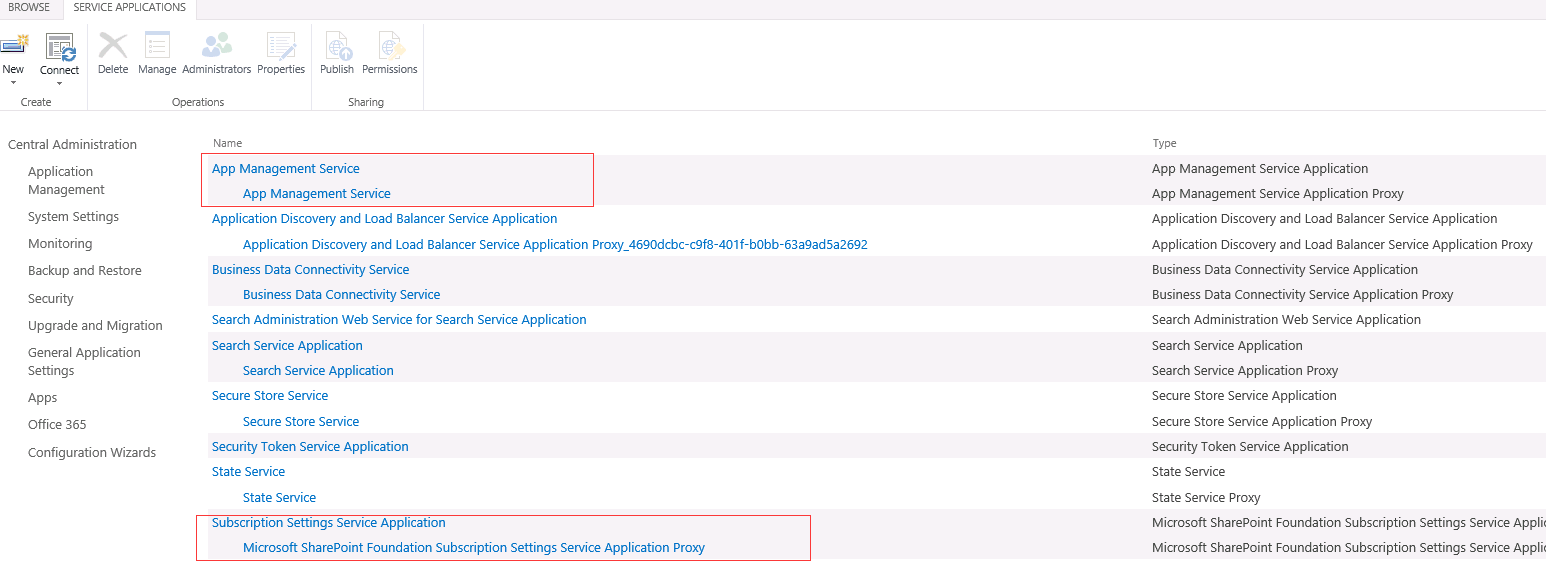Click the Publish ribbon icon
Screen dimensions: 1546x567
tap(337, 45)
